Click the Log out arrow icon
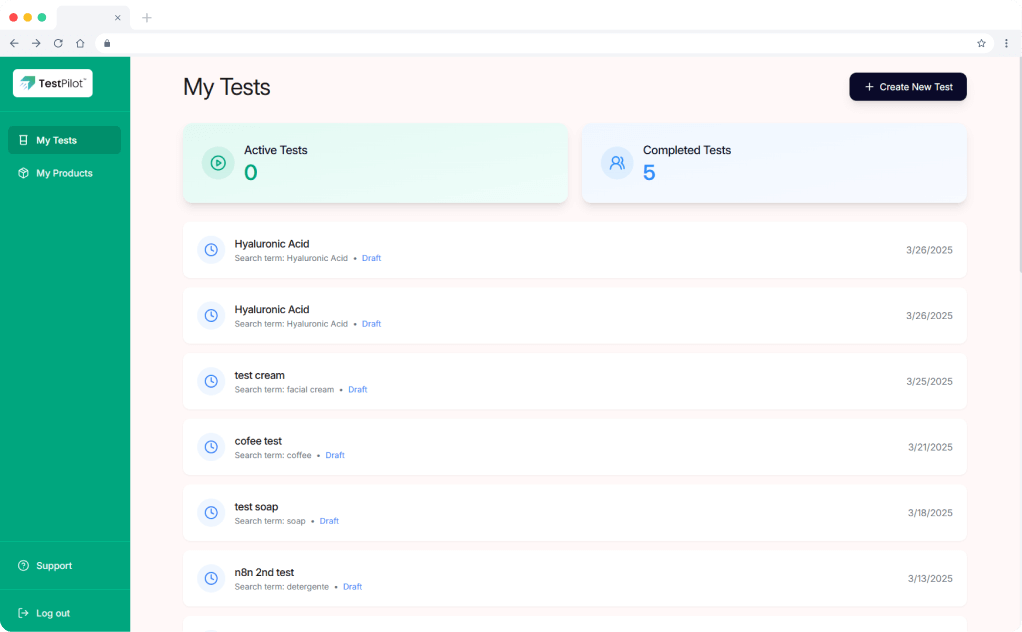This screenshot has width=1022, height=632. pos(23,613)
